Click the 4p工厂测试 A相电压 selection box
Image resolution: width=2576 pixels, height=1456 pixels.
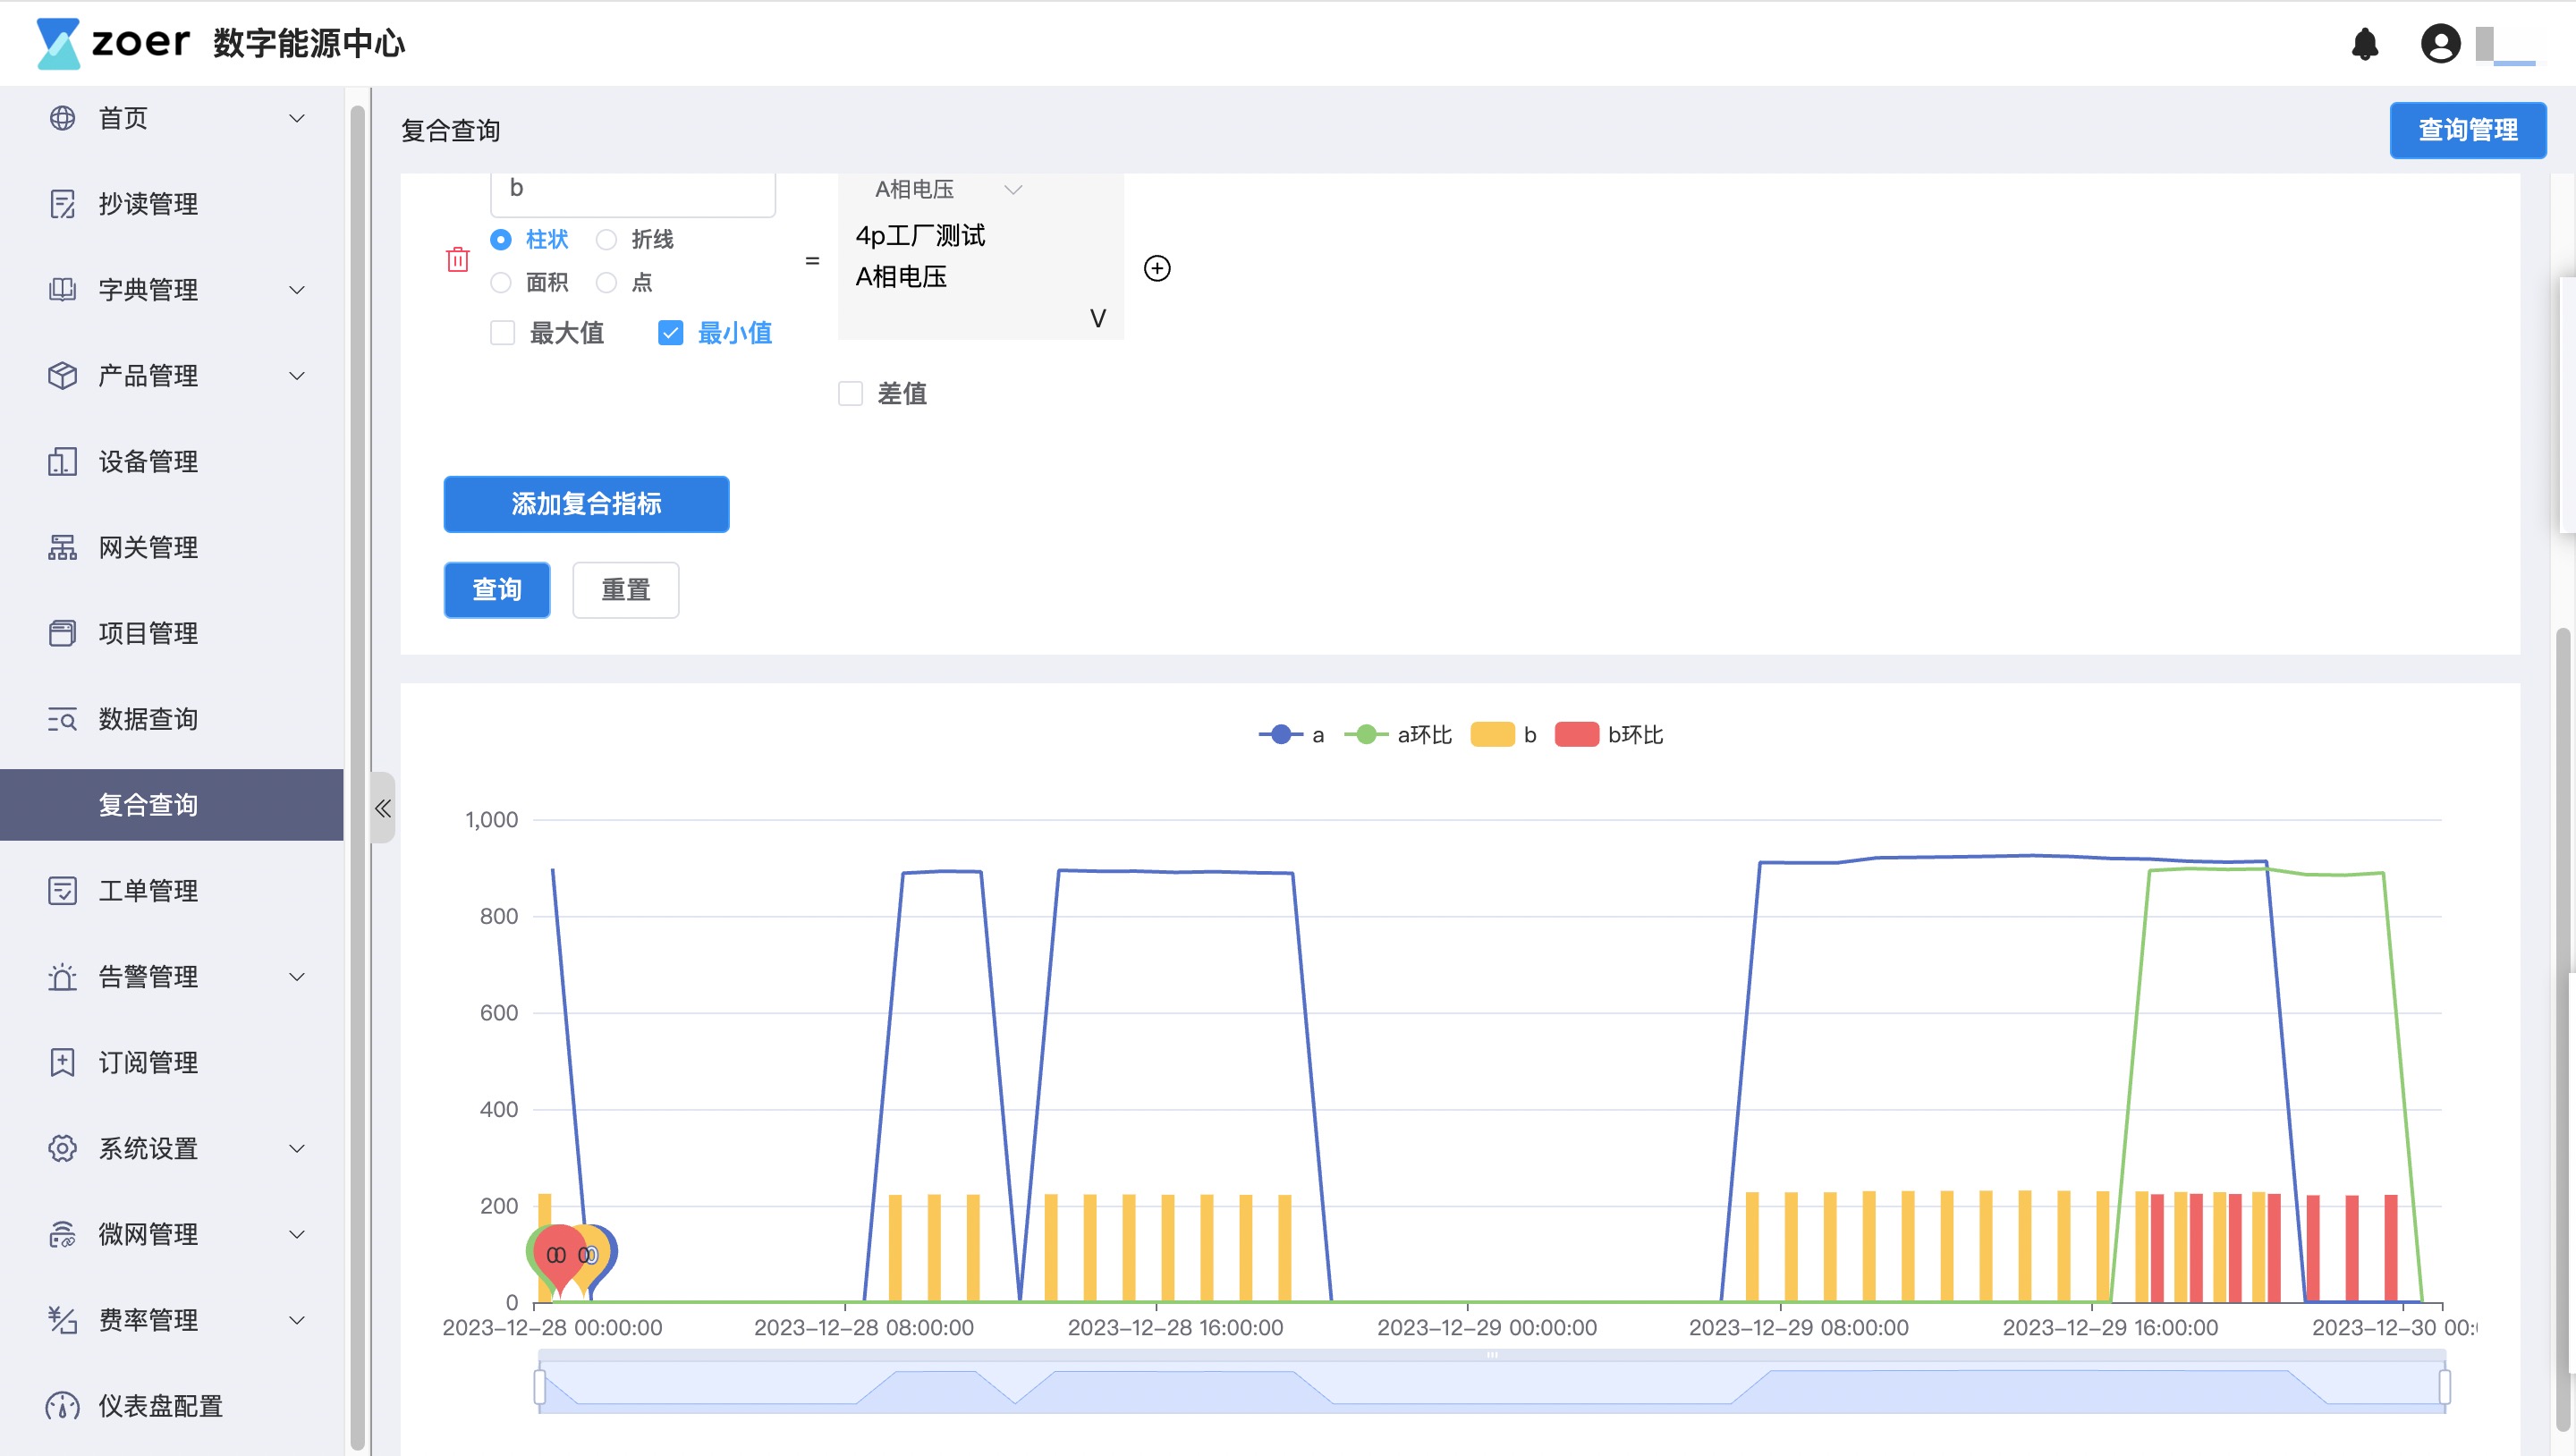(x=981, y=257)
